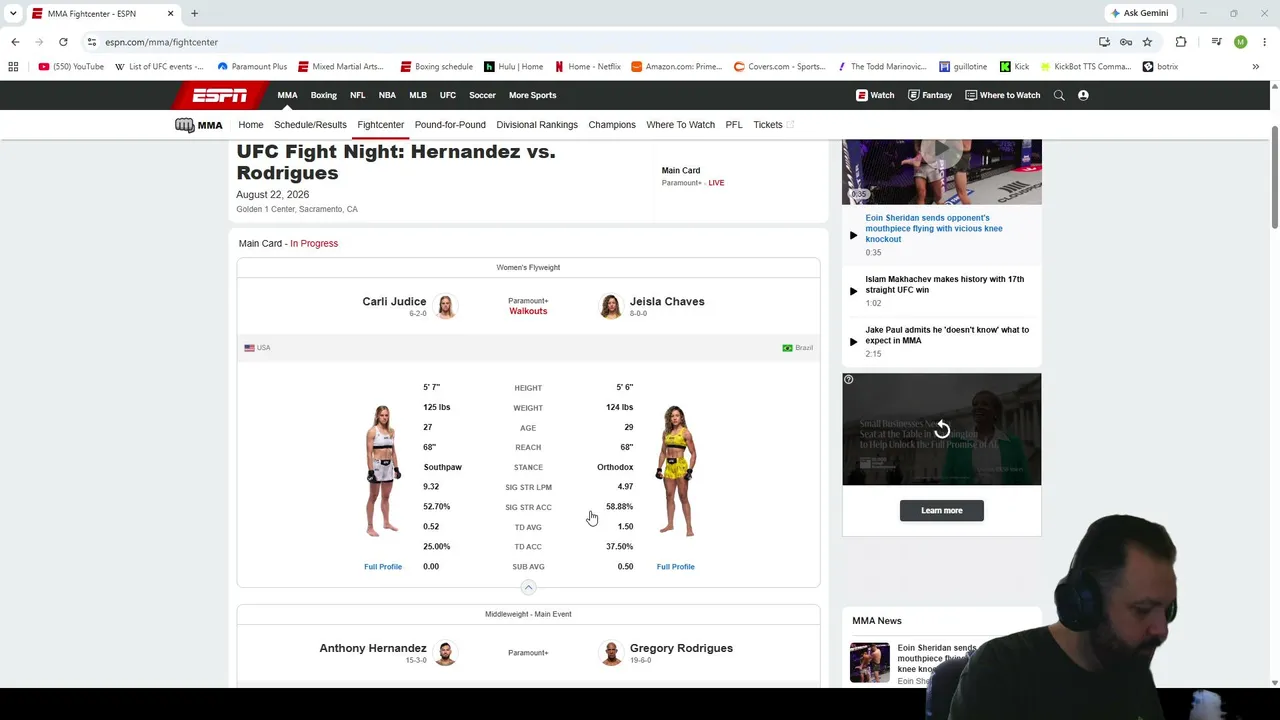Open the Paramount Plus bookmark

coord(252,67)
